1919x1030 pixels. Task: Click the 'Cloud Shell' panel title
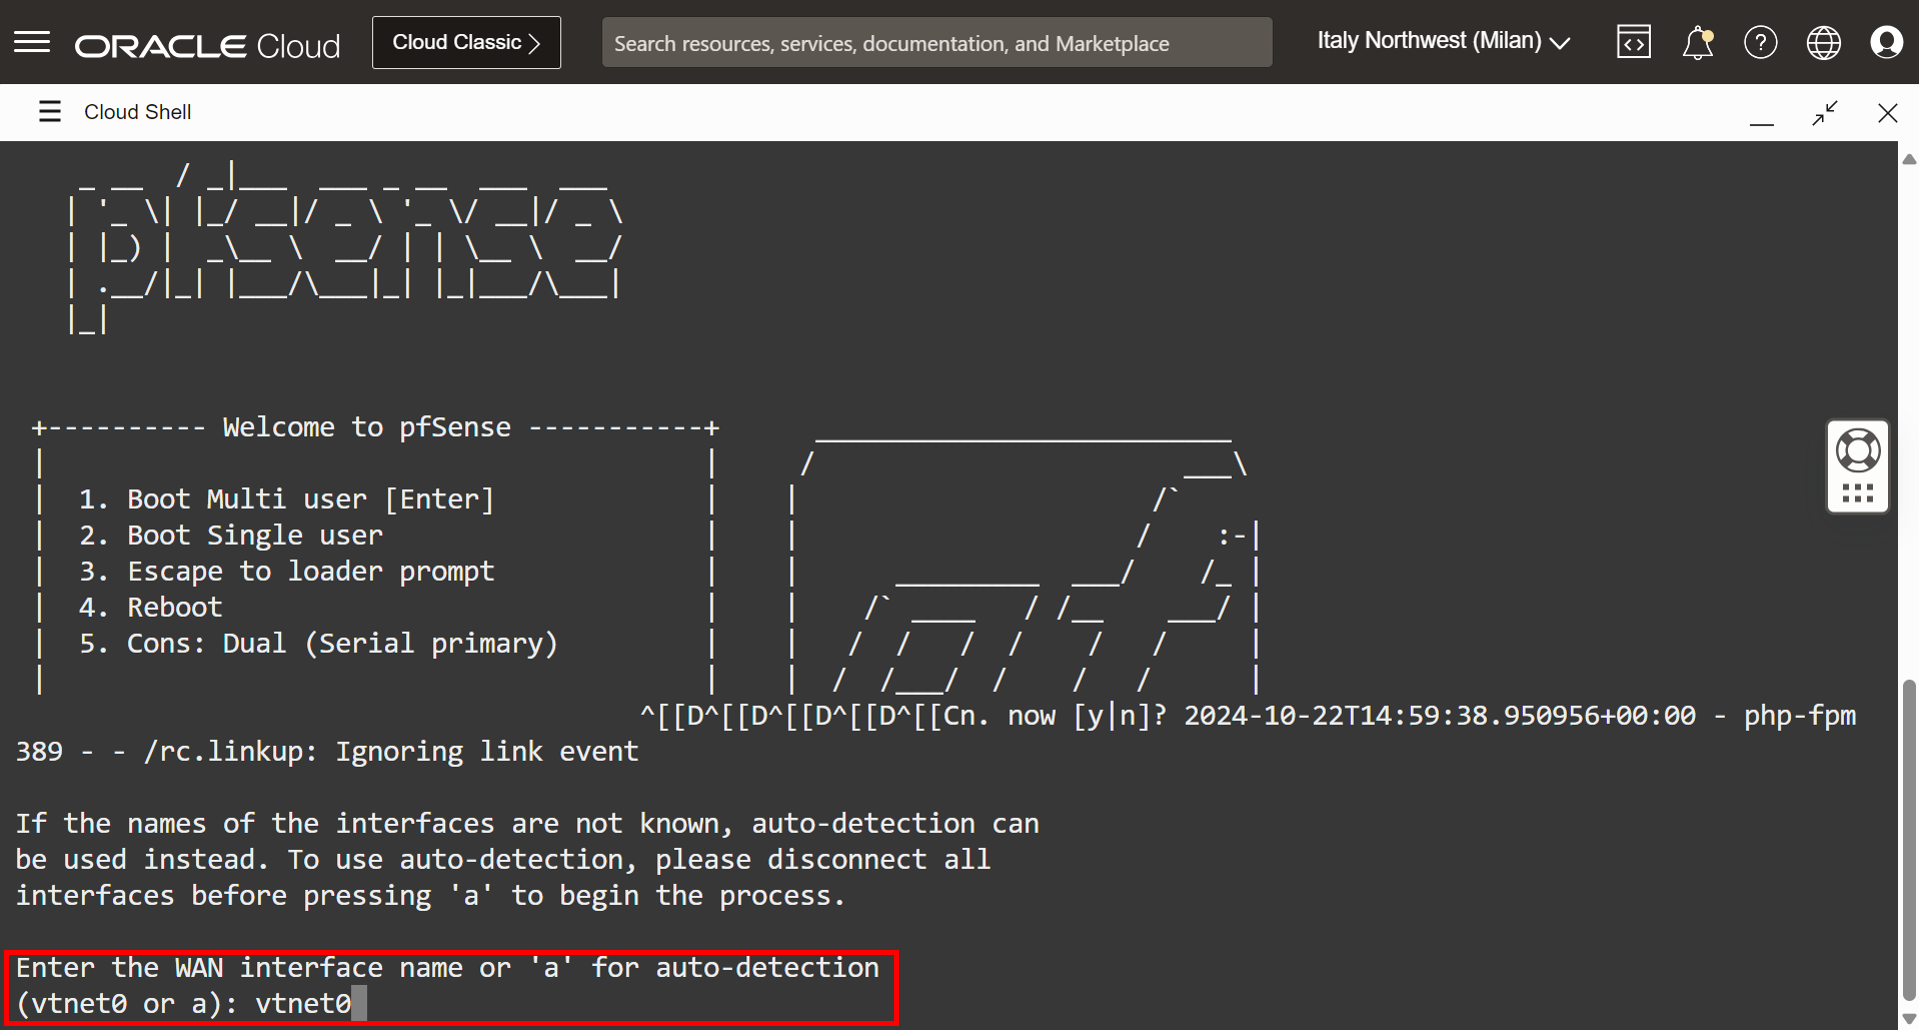point(137,112)
